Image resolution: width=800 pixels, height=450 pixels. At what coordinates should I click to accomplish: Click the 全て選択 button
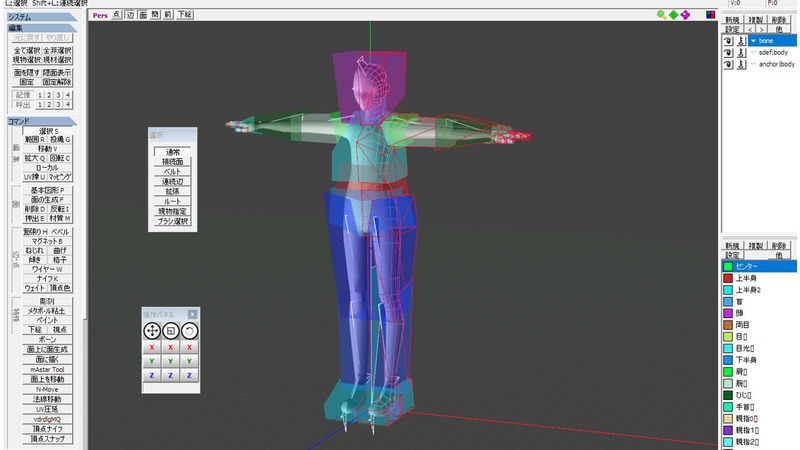point(27,51)
